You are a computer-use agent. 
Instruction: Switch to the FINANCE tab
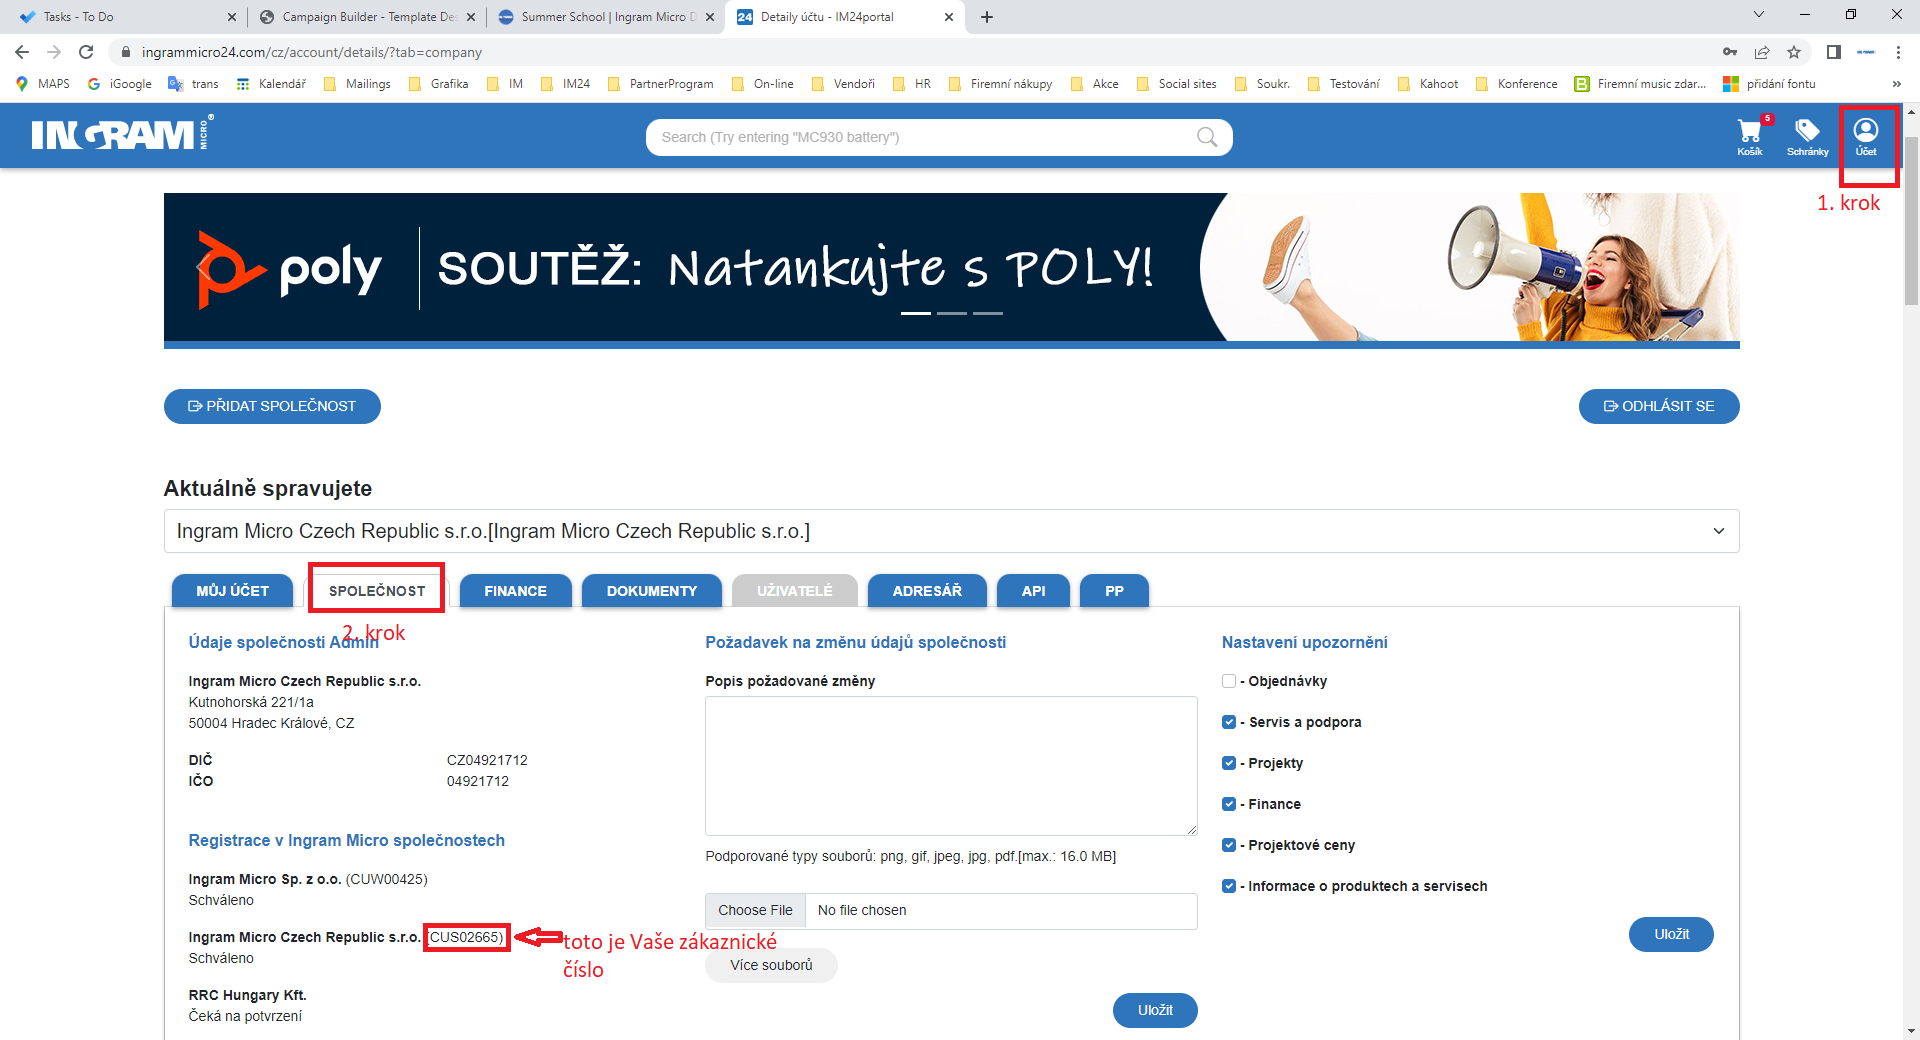pos(516,591)
